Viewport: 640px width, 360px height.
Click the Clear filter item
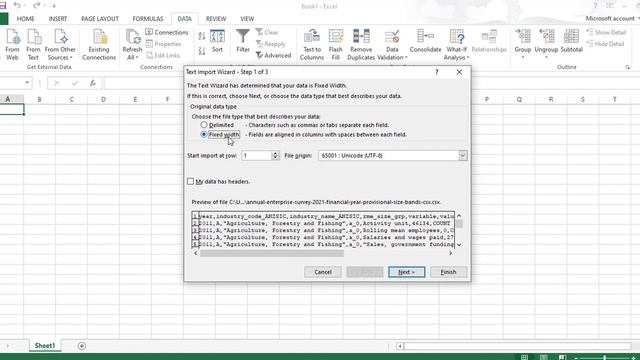pos(267,32)
